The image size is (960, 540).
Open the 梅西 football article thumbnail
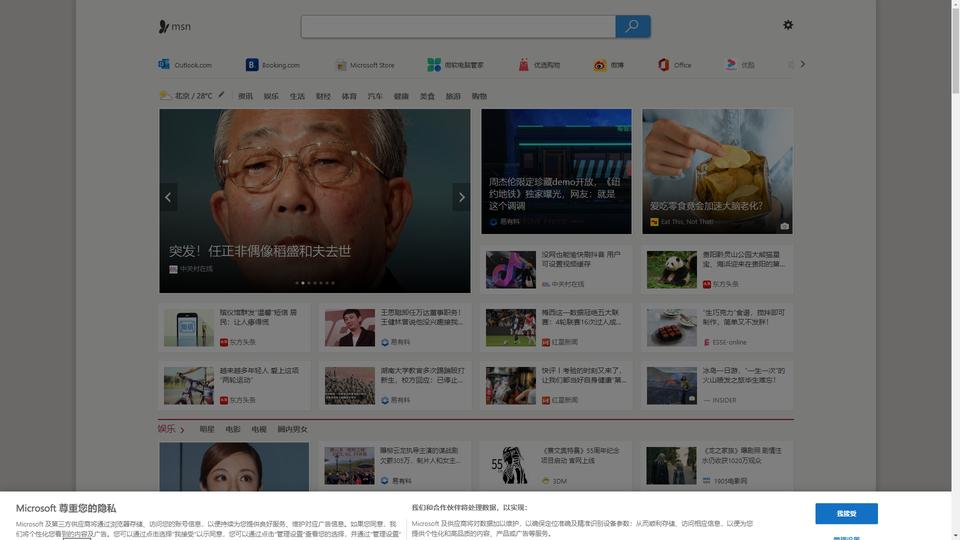[x=511, y=328]
